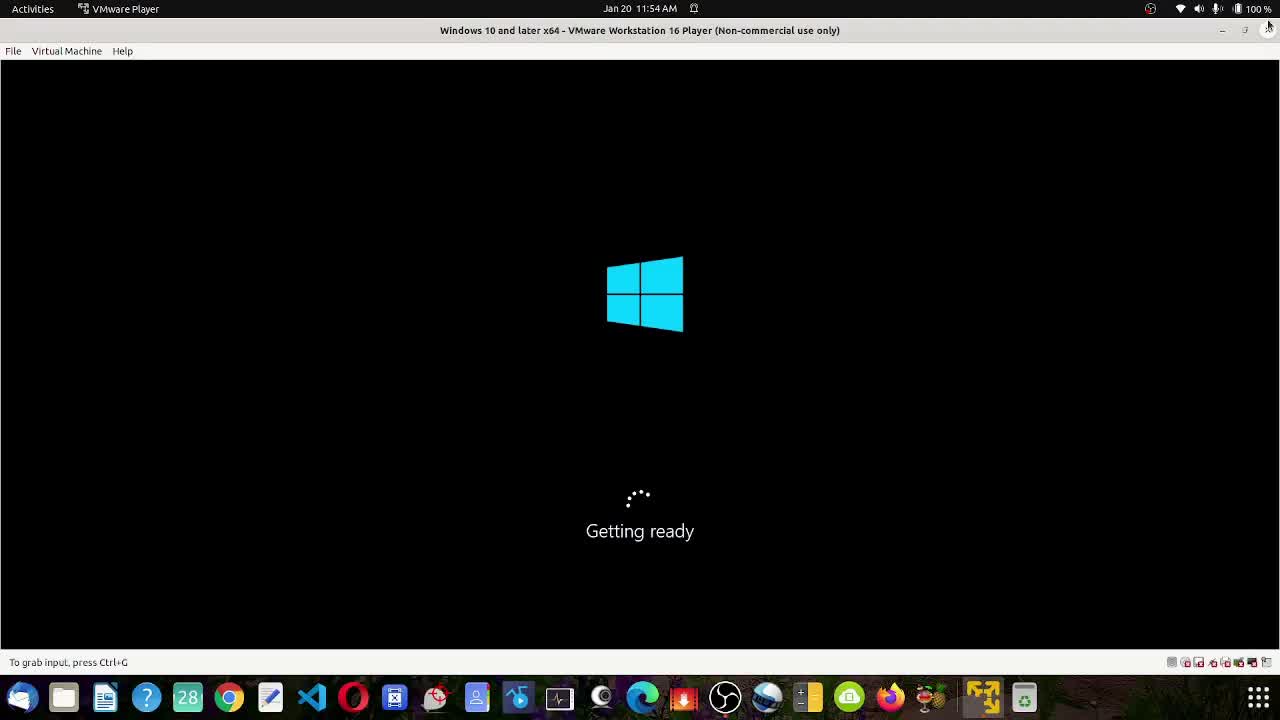1280x720 pixels.
Task: Click the microphone indicator in top bar
Action: click(1217, 9)
